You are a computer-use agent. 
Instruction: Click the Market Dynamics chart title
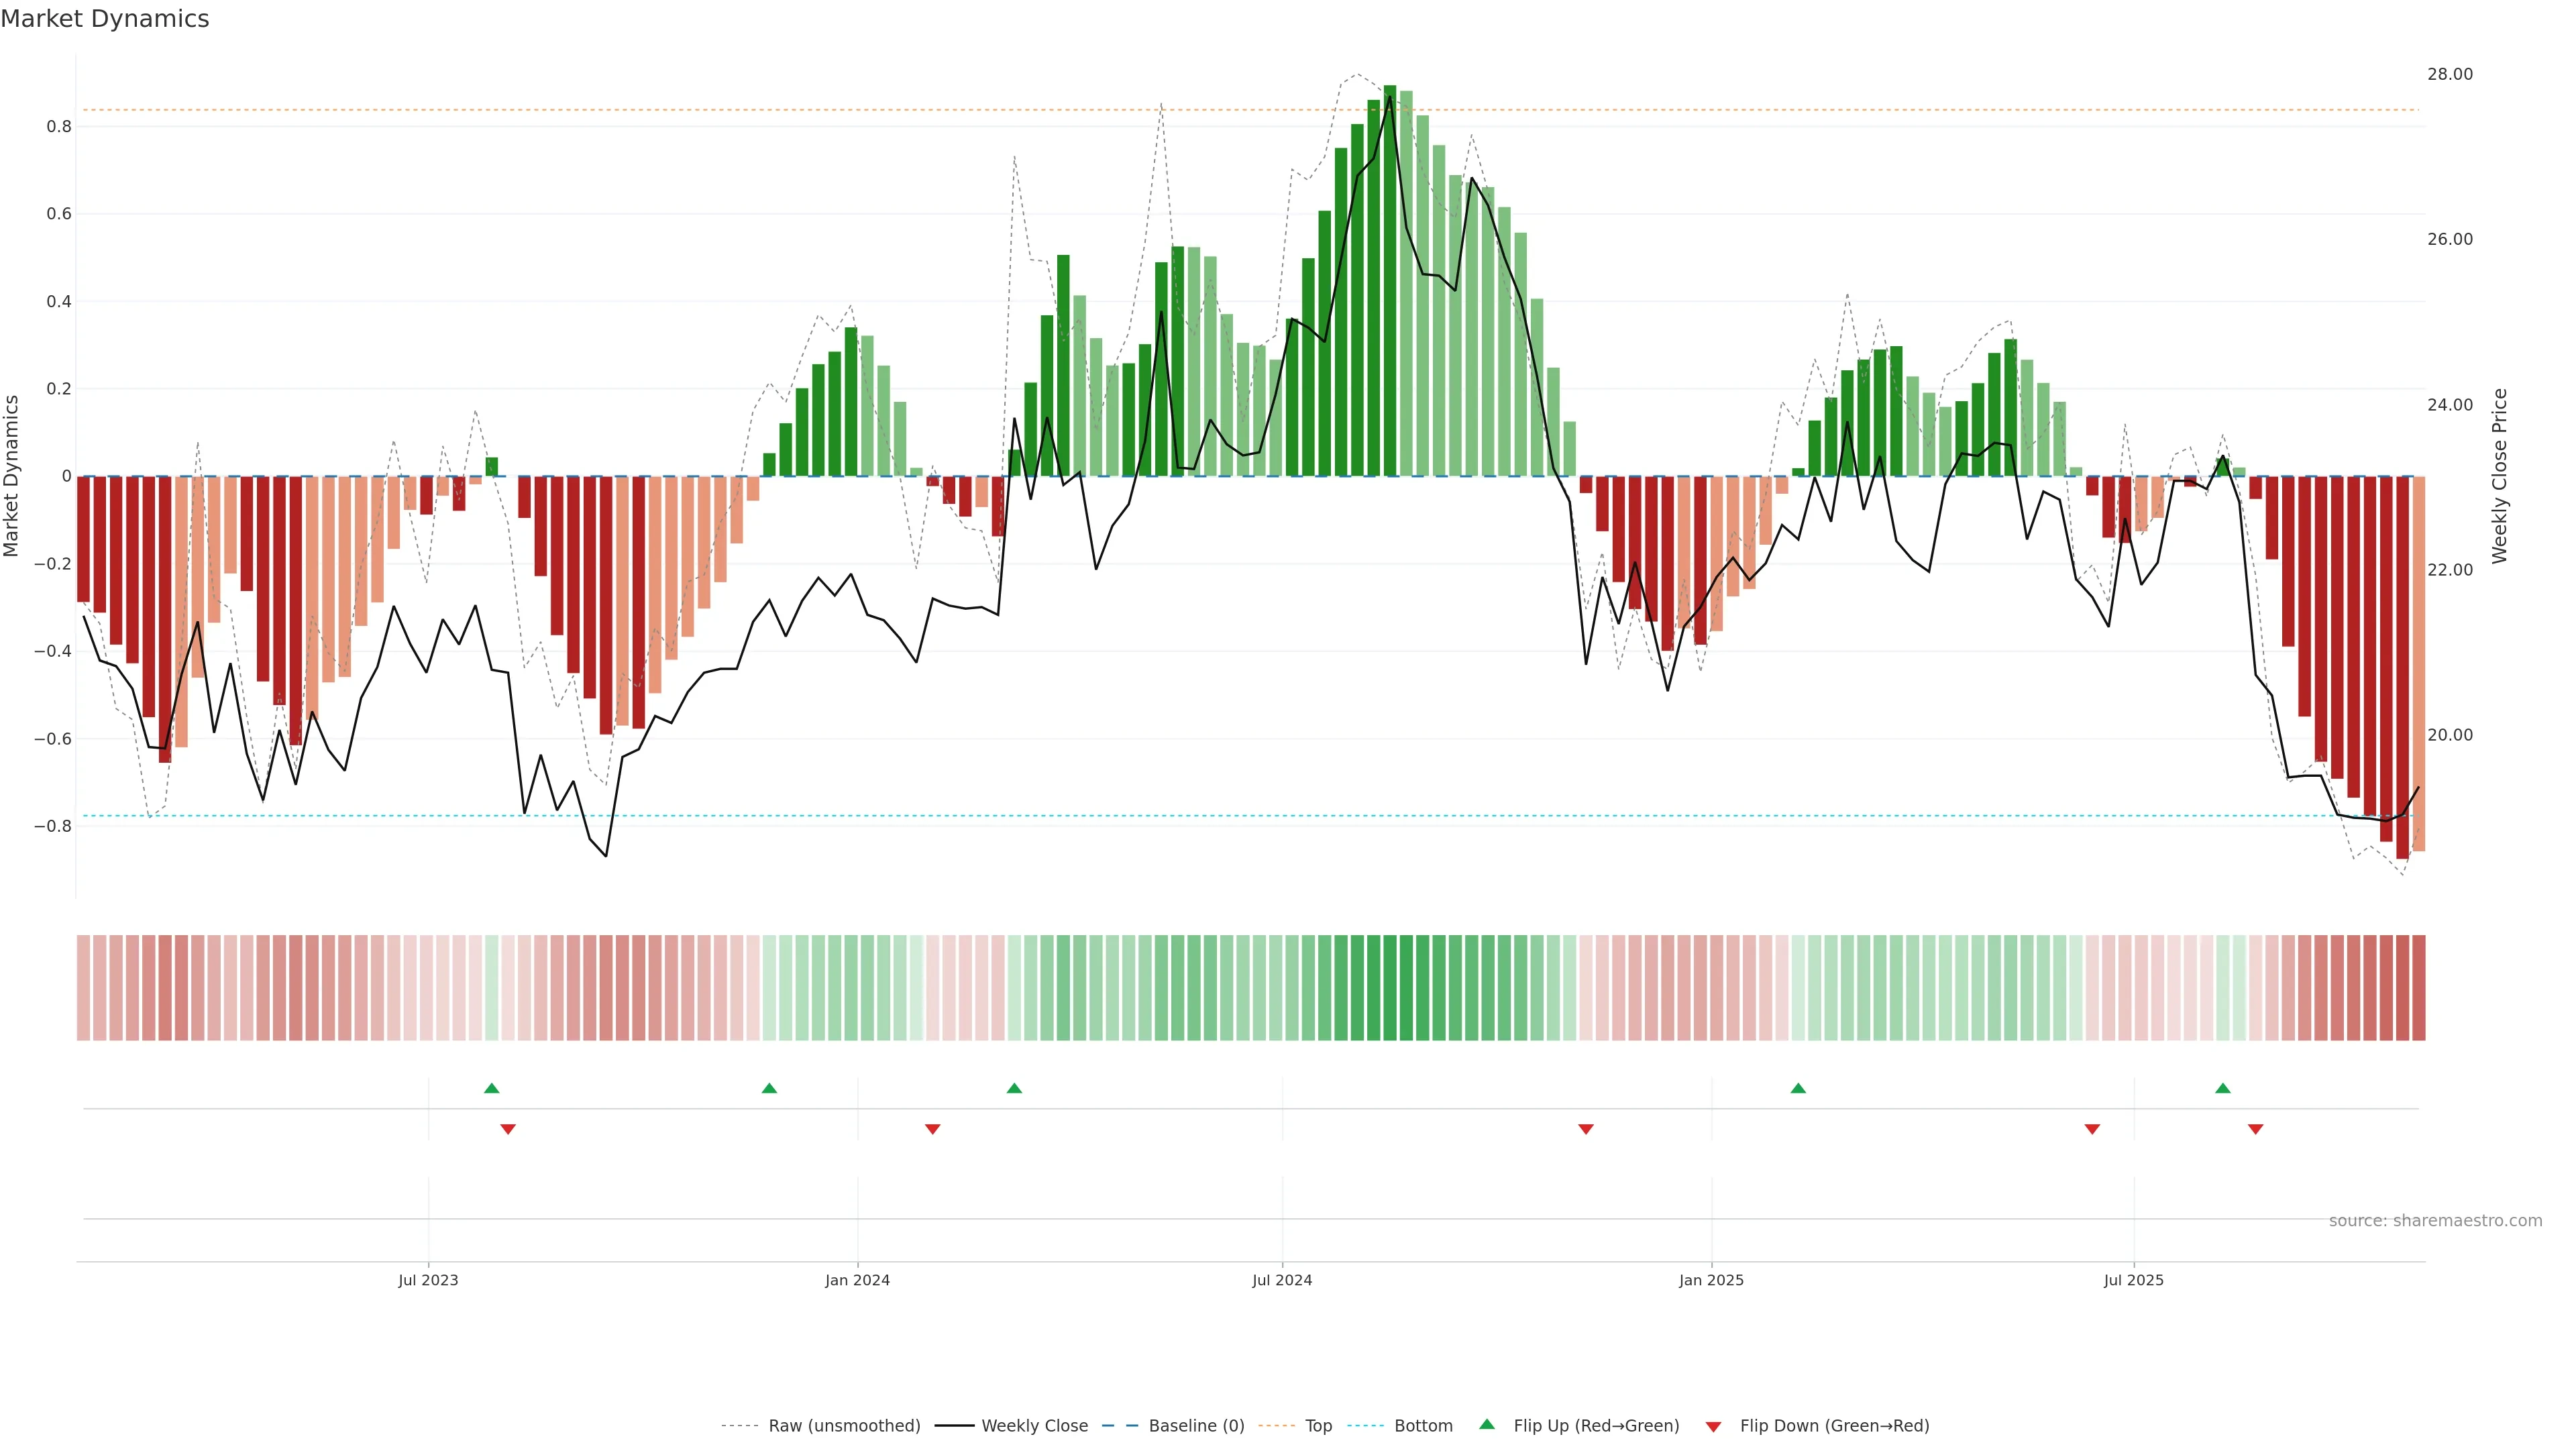pos(105,19)
